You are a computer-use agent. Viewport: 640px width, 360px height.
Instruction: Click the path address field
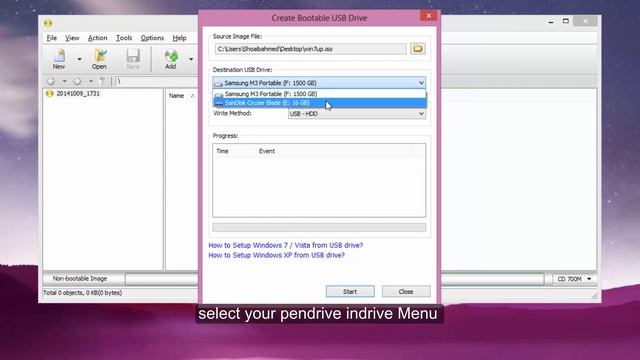(x=156, y=81)
